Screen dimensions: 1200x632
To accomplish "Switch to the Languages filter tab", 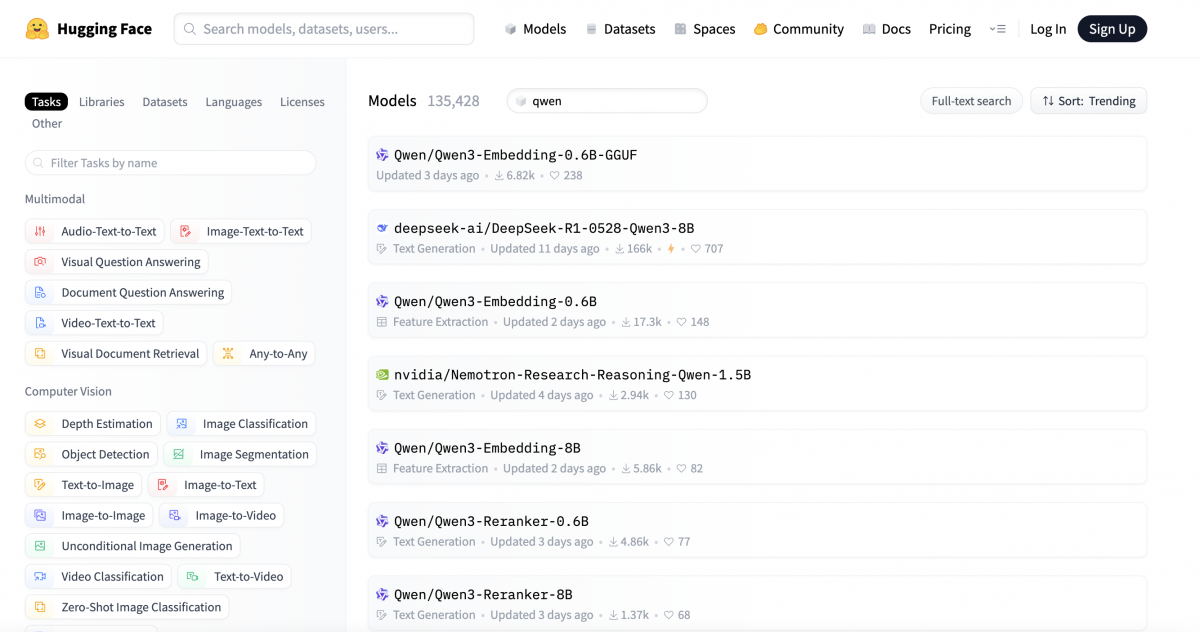I will pyautogui.click(x=234, y=102).
